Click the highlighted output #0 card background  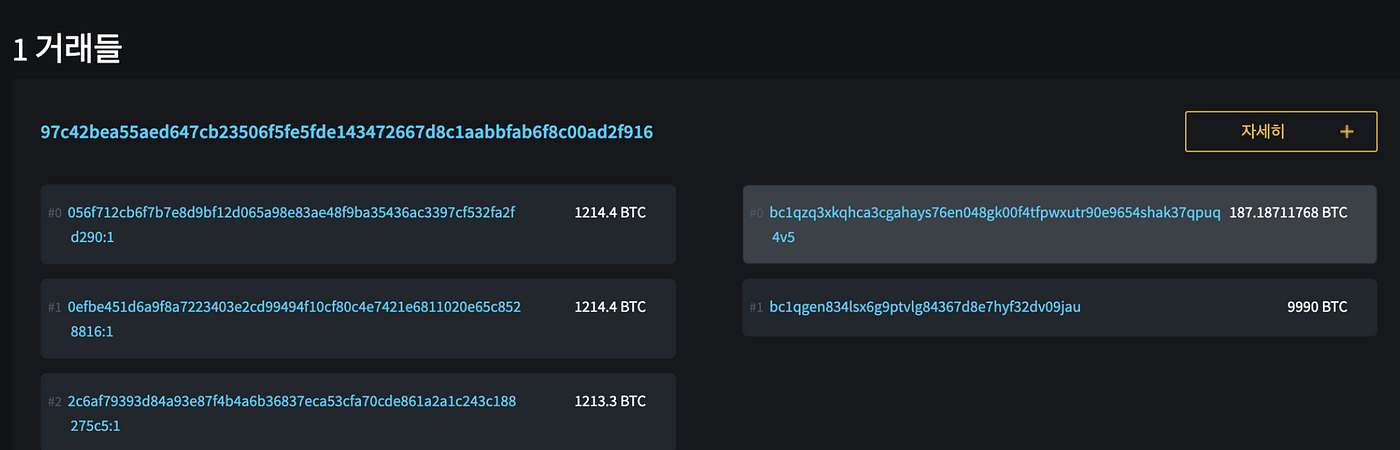(1059, 225)
